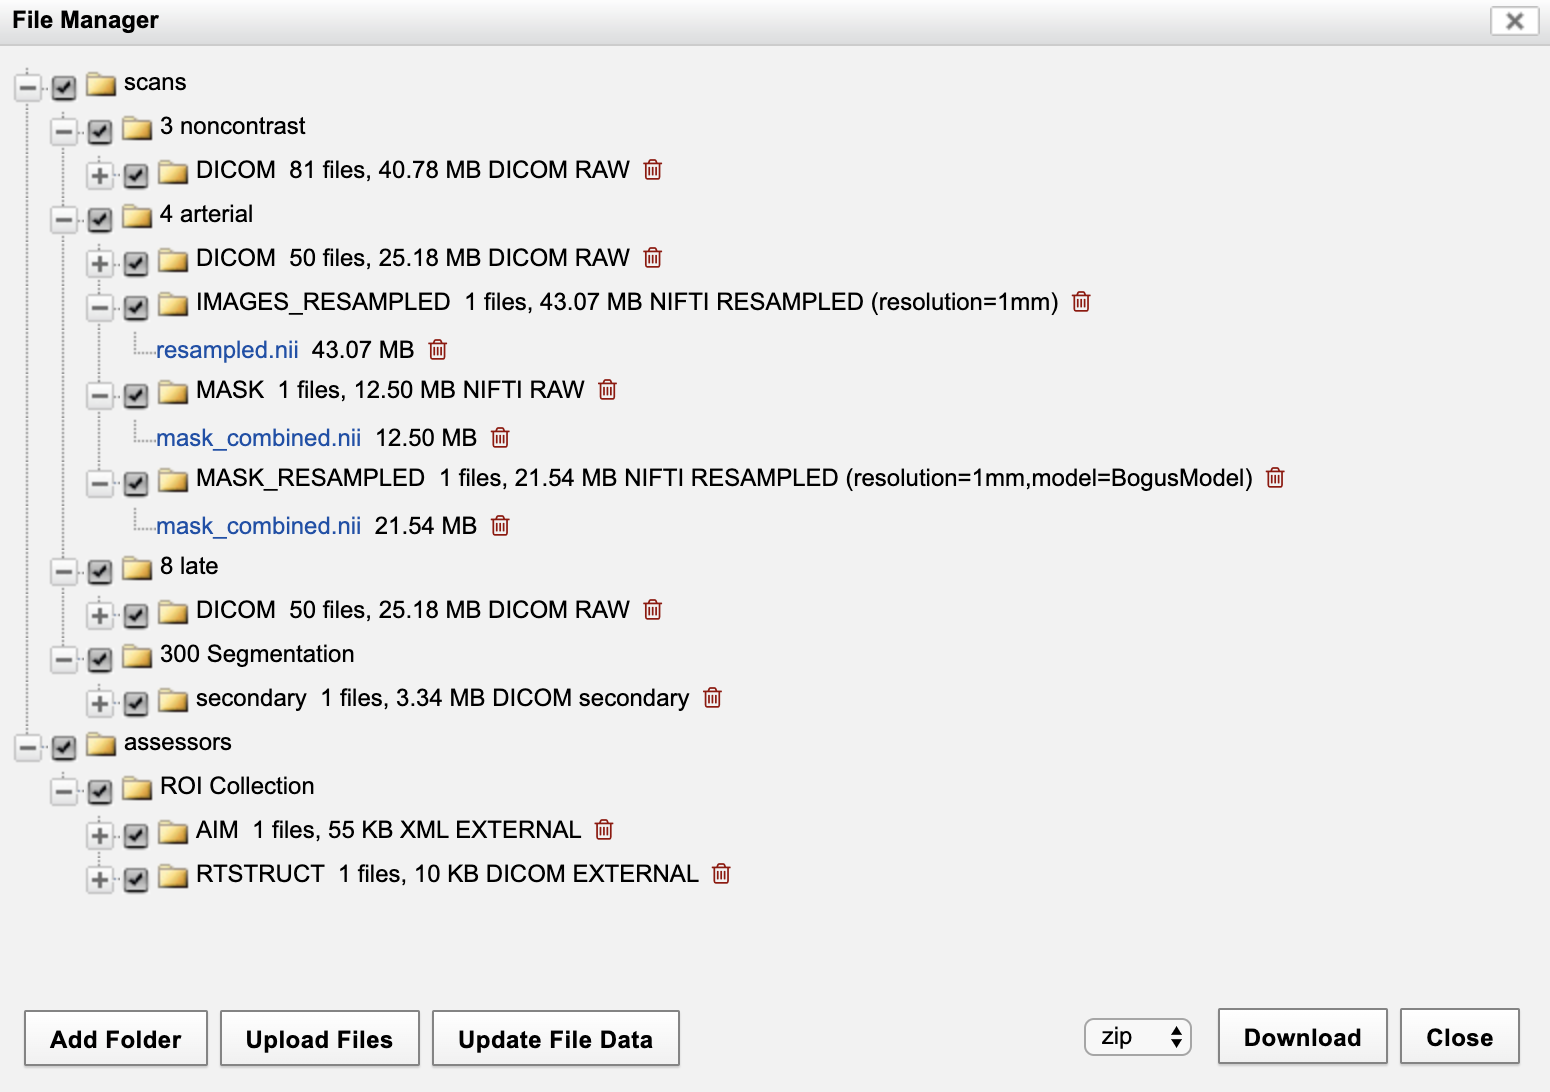Select the 300 Segmentation tree item
This screenshot has width=1550, height=1092.
(x=257, y=654)
